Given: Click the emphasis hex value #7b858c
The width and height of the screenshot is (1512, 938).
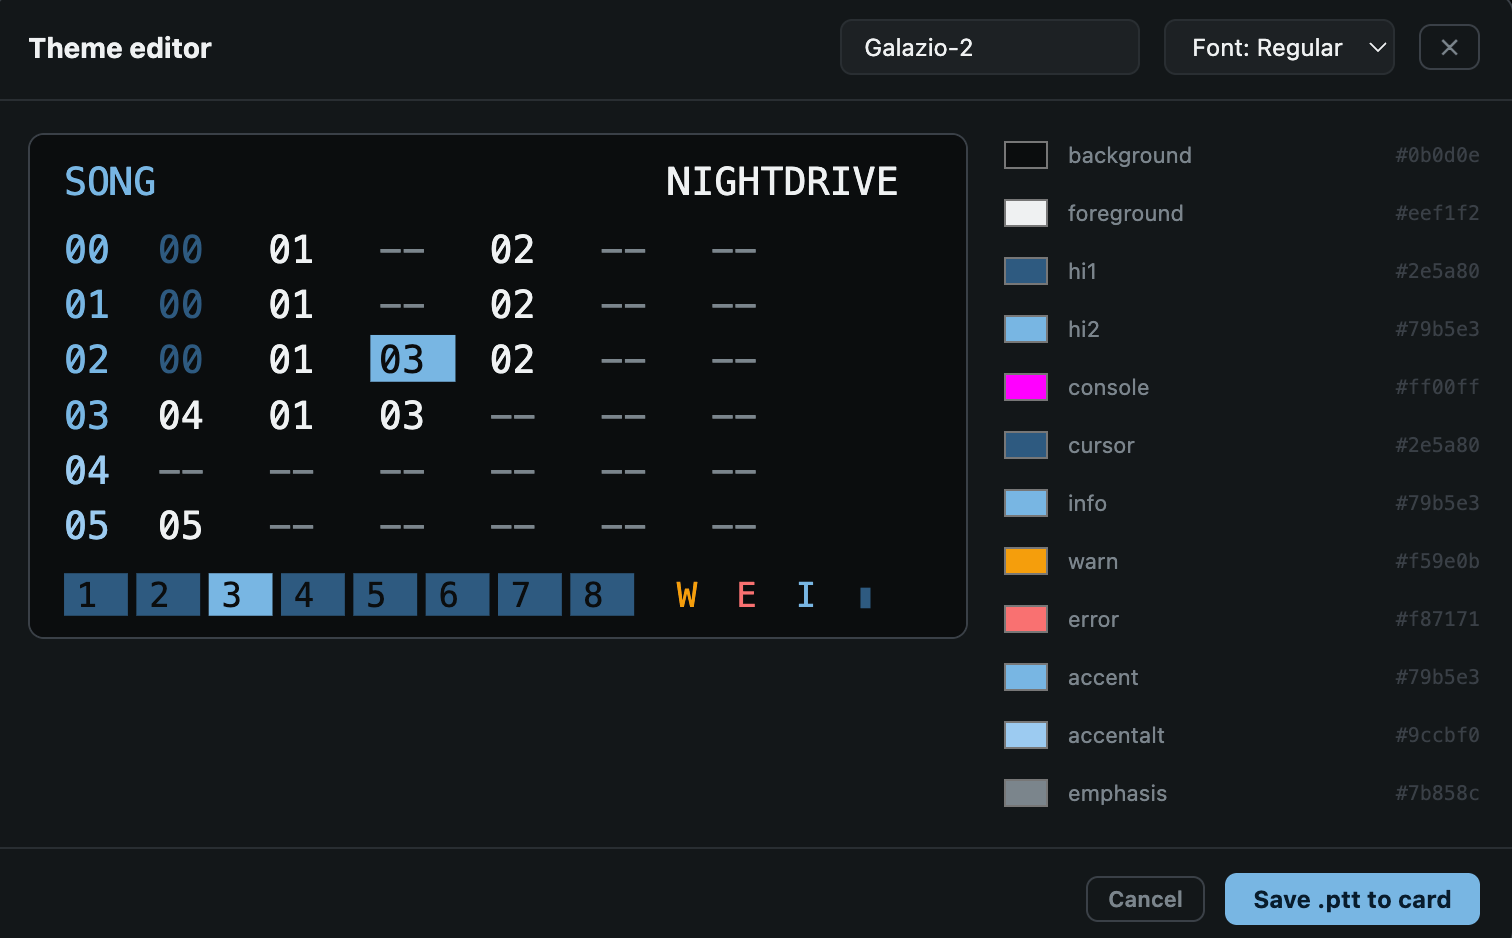Looking at the screenshot, I should pos(1437,793).
